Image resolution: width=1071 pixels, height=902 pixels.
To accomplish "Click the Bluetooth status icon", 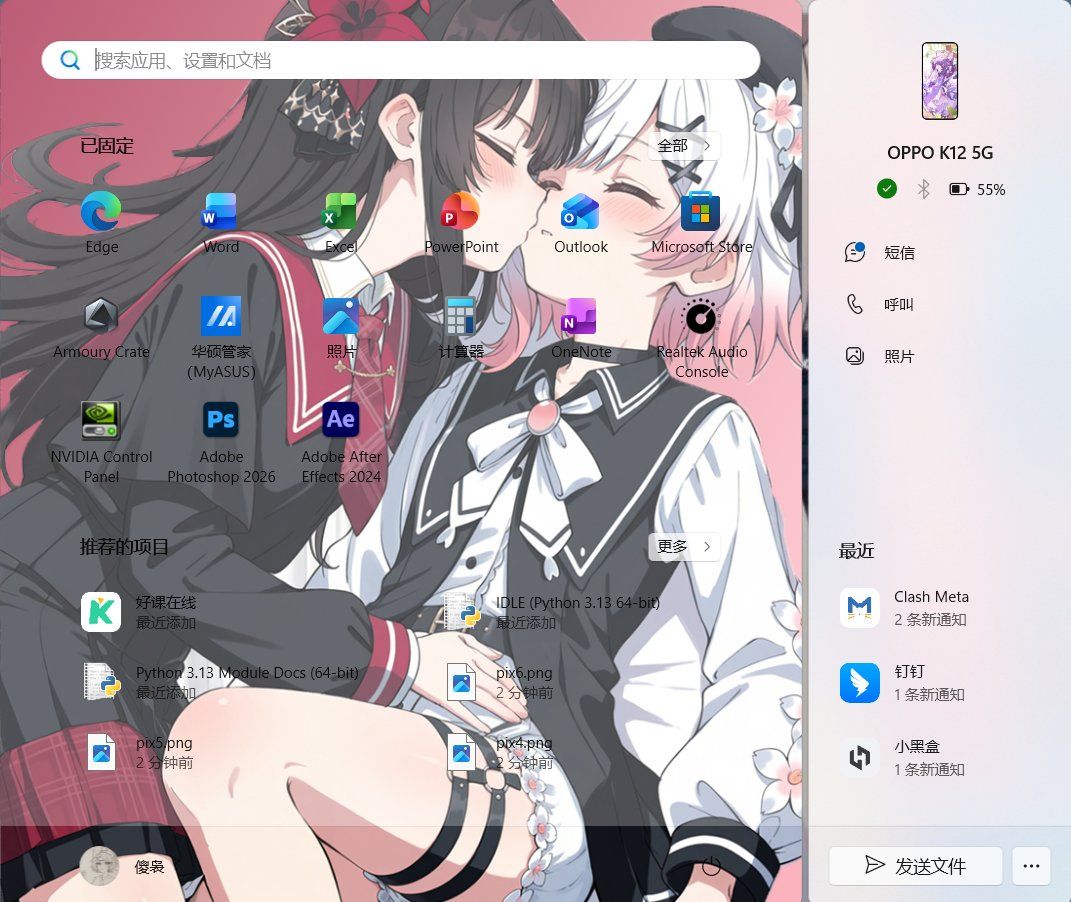I will coord(923,189).
